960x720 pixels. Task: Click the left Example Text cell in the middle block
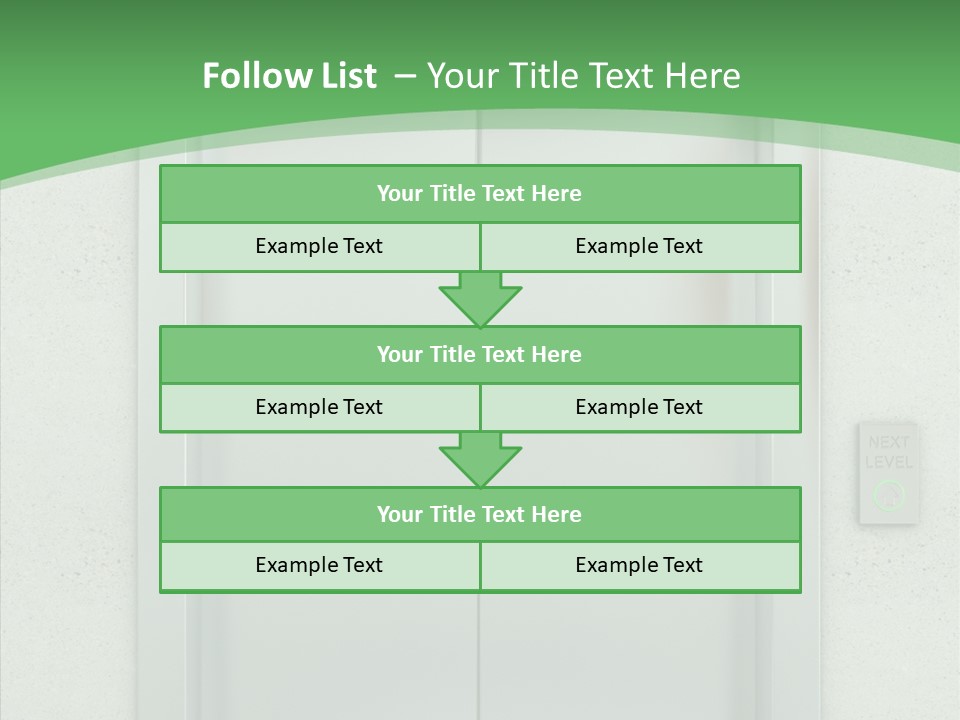(319, 407)
